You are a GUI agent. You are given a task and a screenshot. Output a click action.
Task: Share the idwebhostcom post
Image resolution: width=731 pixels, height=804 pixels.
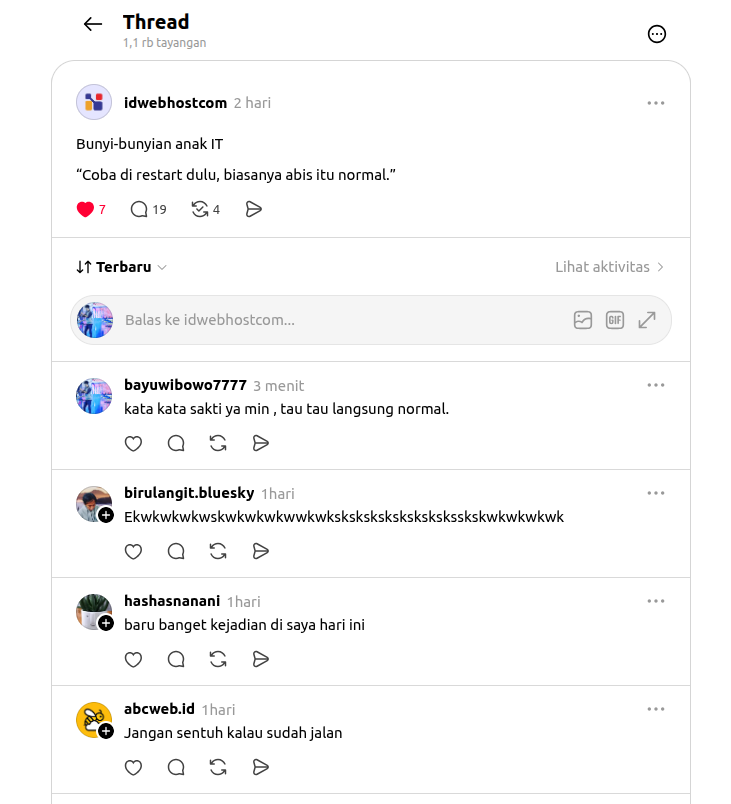pos(254,209)
